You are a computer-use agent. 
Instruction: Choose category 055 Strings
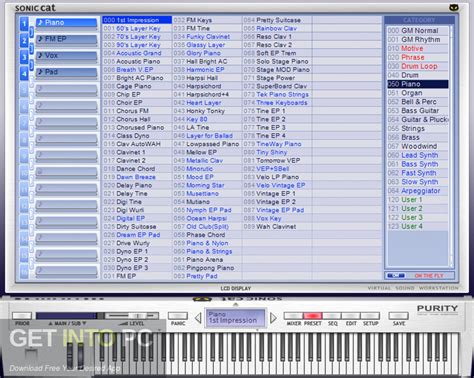point(418,129)
